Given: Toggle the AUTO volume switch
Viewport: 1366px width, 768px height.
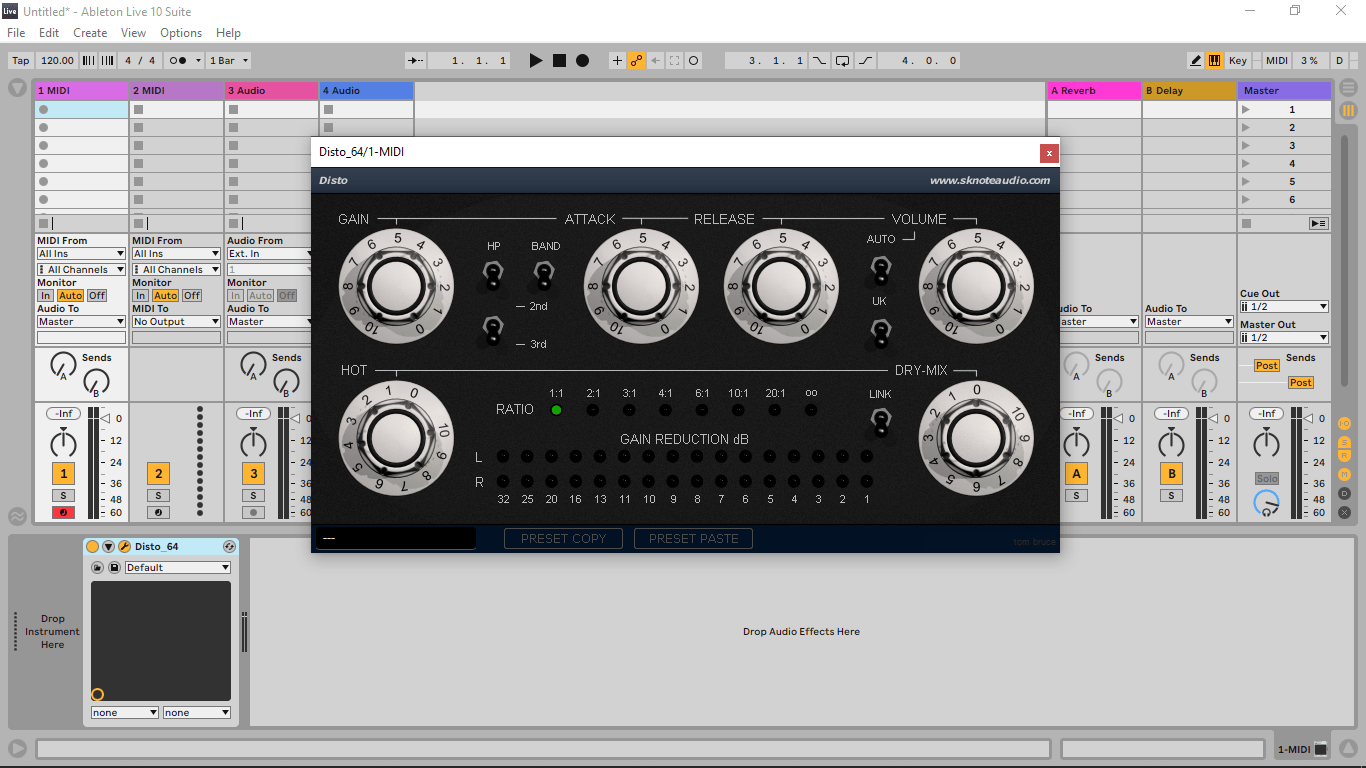Looking at the screenshot, I should click(880, 268).
